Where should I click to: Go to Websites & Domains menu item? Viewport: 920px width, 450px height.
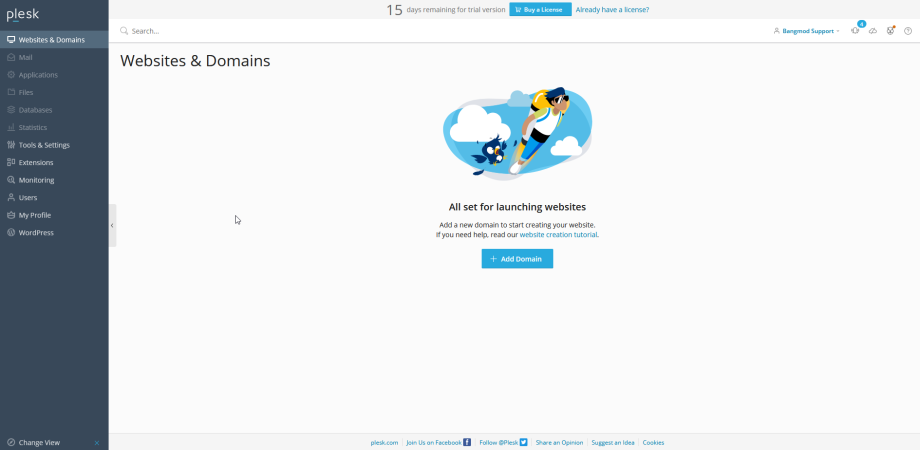54,40
